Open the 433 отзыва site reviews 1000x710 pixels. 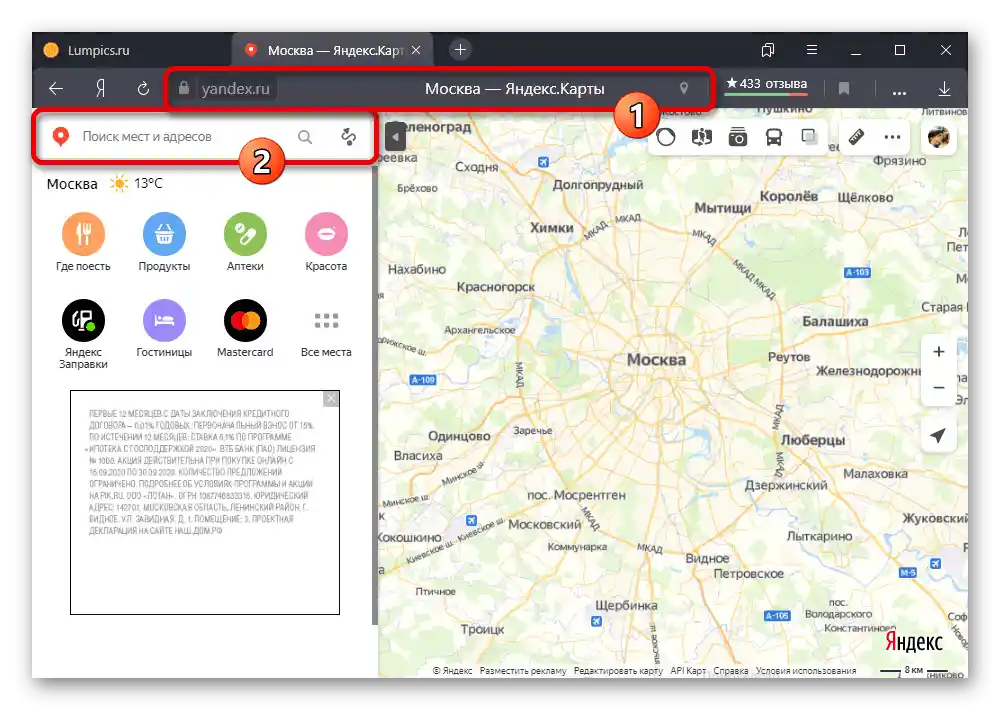pos(767,84)
